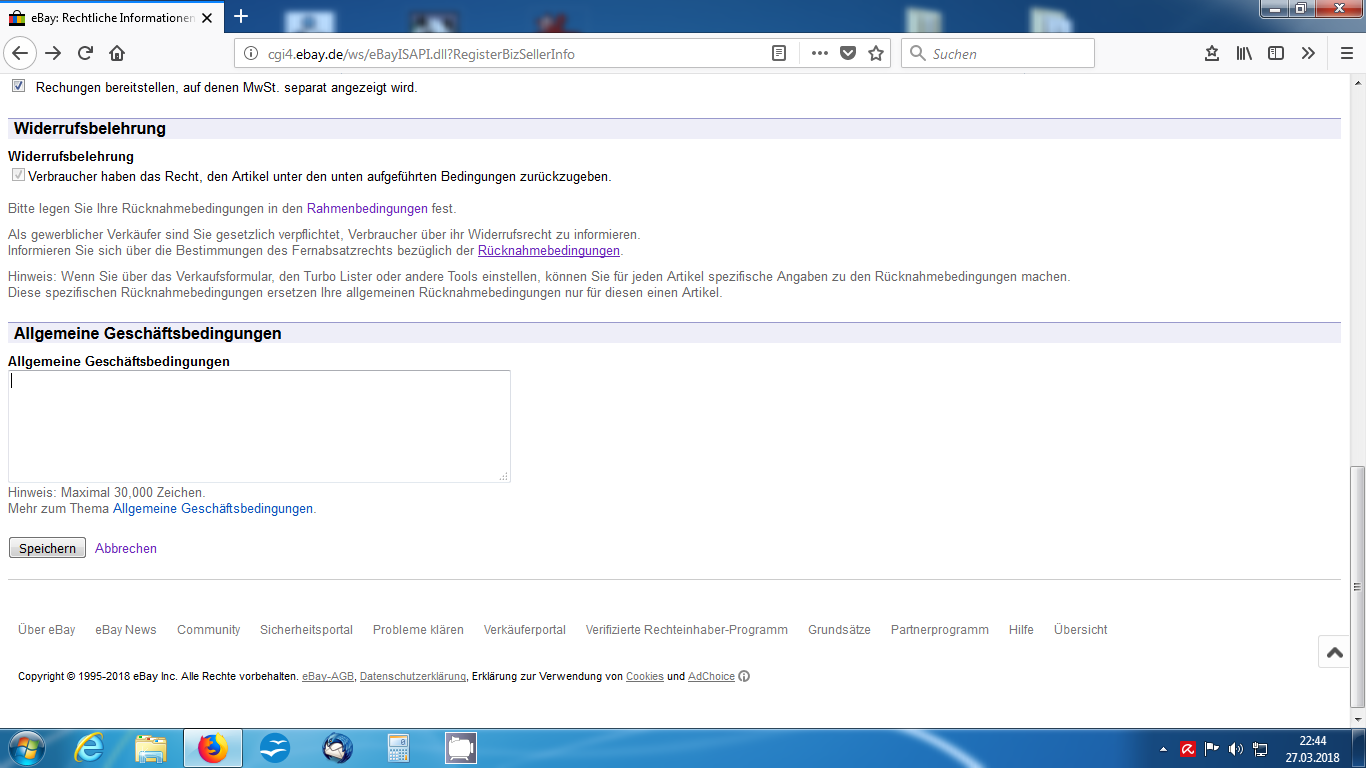Bookmark this page with star icon
The height and width of the screenshot is (768, 1366).
pyautogui.click(x=876, y=54)
